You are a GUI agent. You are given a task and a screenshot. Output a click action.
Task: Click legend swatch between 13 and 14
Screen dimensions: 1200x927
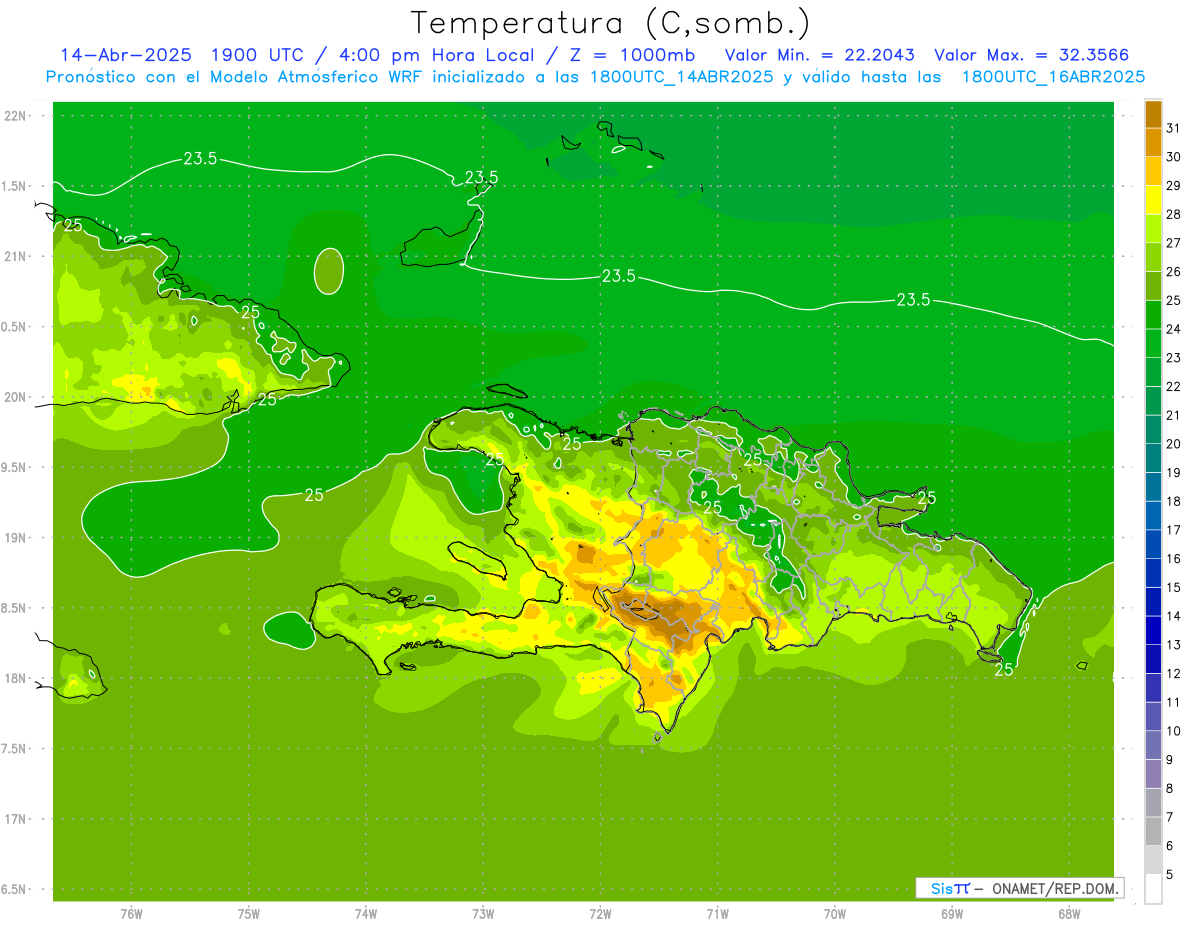pos(1153,630)
